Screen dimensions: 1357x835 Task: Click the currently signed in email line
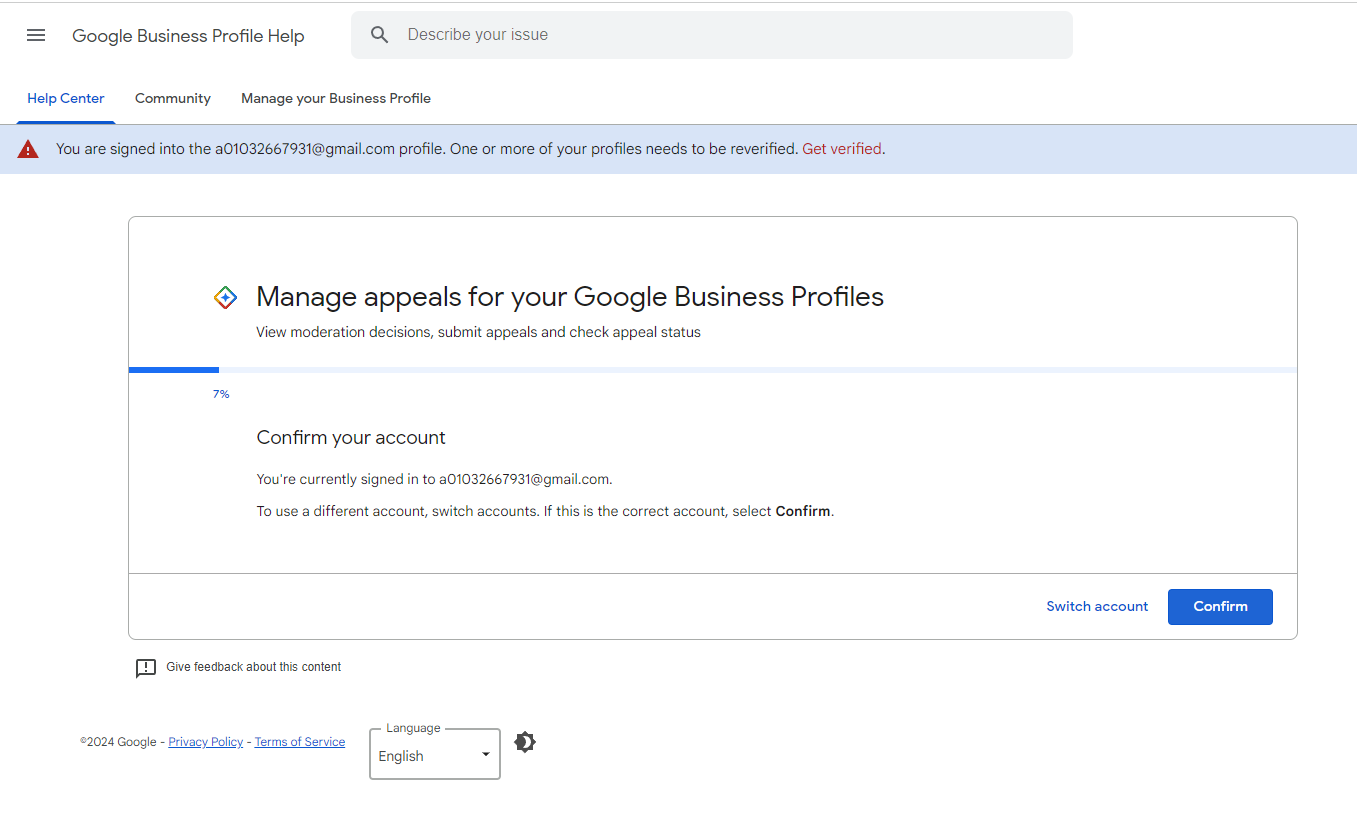(434, 479)
